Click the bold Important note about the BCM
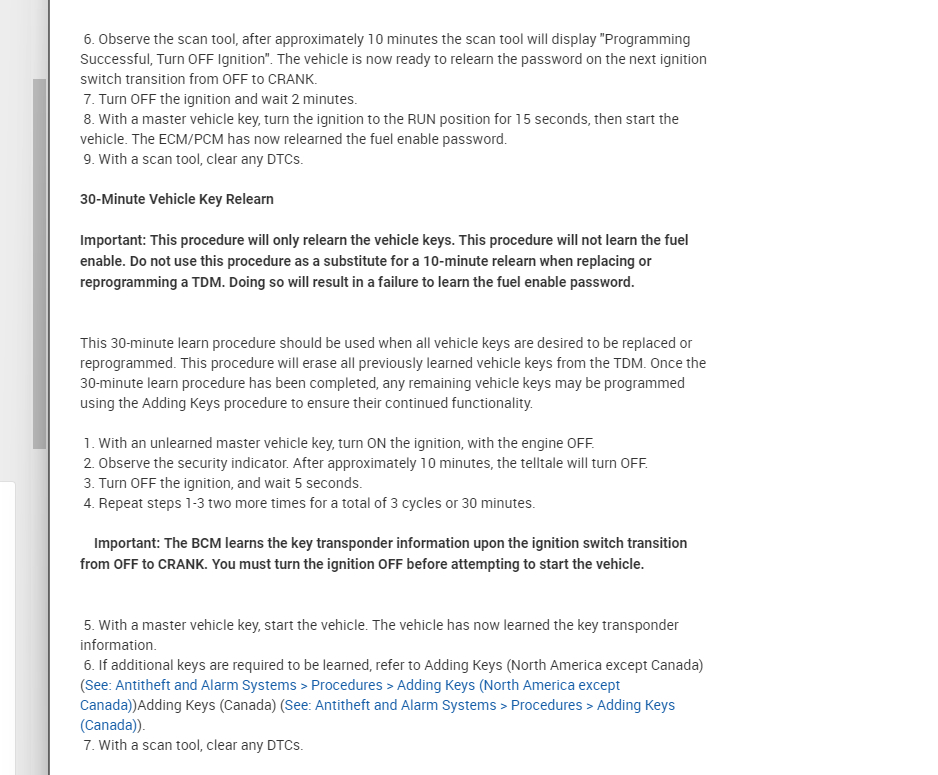Viewport: 938px width, 775px height. (x=383, y=553)
